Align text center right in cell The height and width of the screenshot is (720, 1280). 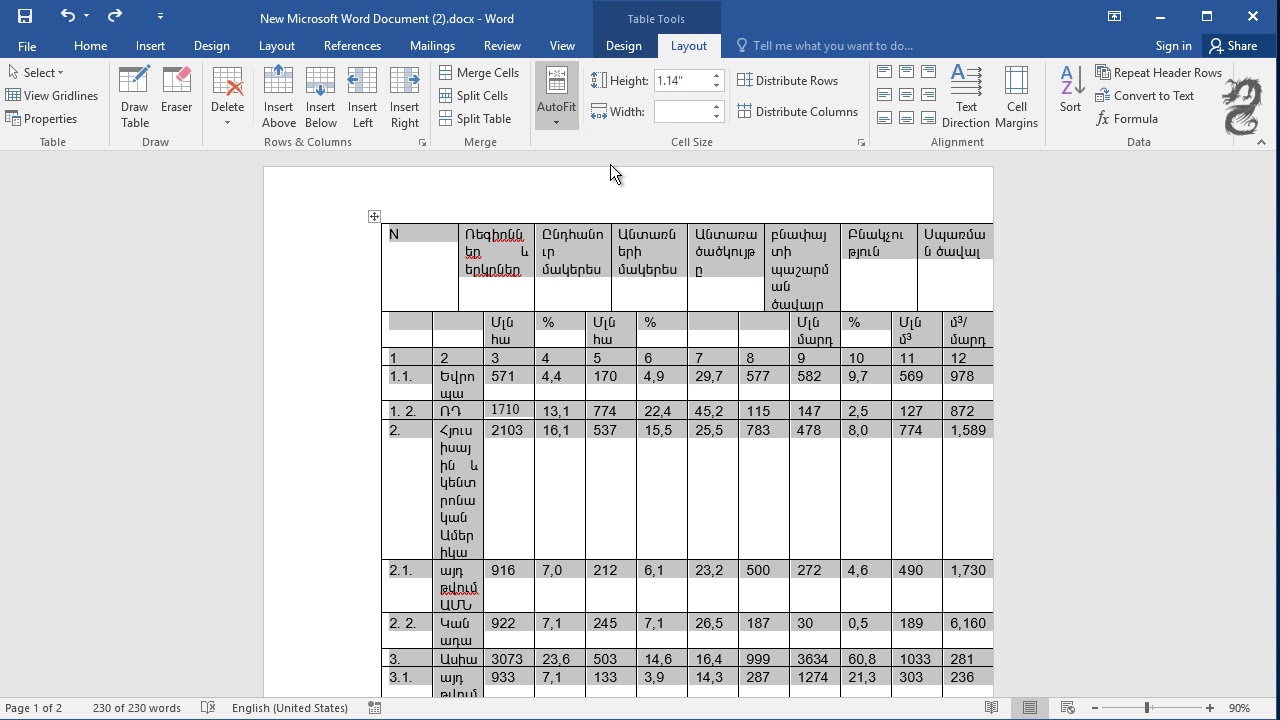(x=928, y=95)
